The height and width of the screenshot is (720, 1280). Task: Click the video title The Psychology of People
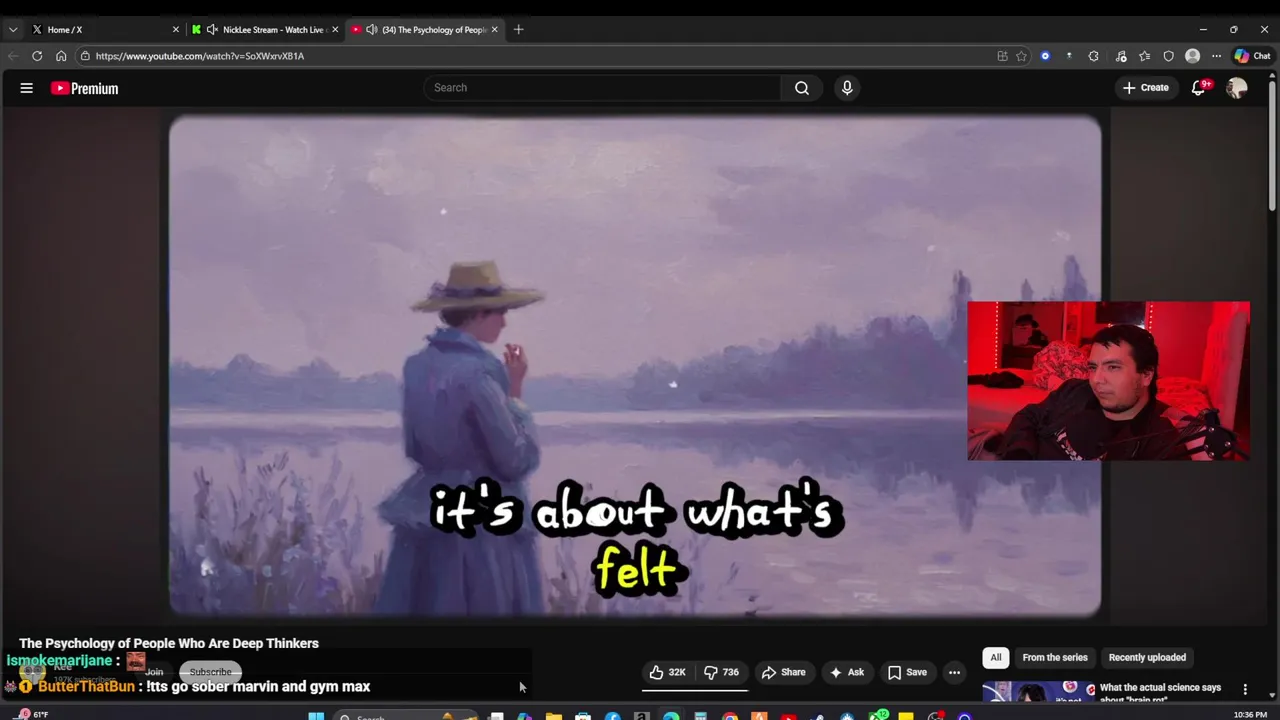[169, 643]
